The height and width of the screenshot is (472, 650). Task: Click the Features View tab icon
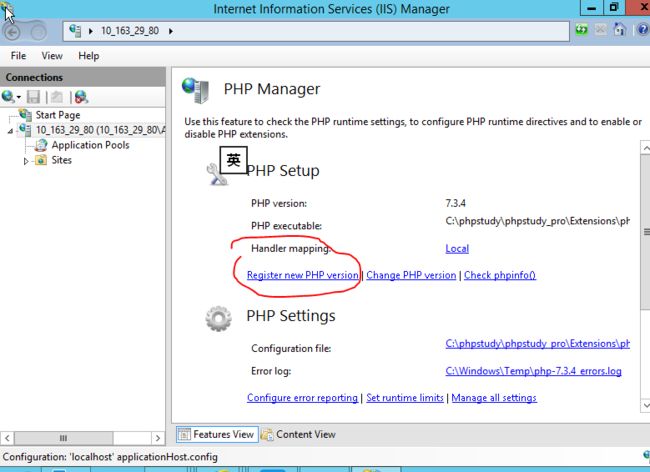[x=184, y=434]
